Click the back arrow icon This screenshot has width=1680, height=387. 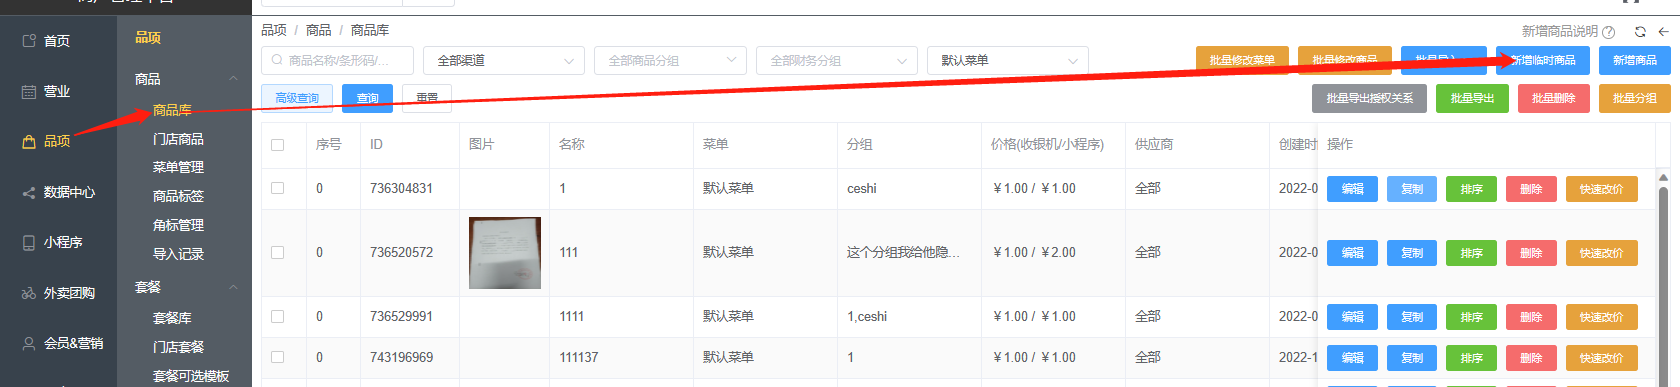pos(1663,32)
